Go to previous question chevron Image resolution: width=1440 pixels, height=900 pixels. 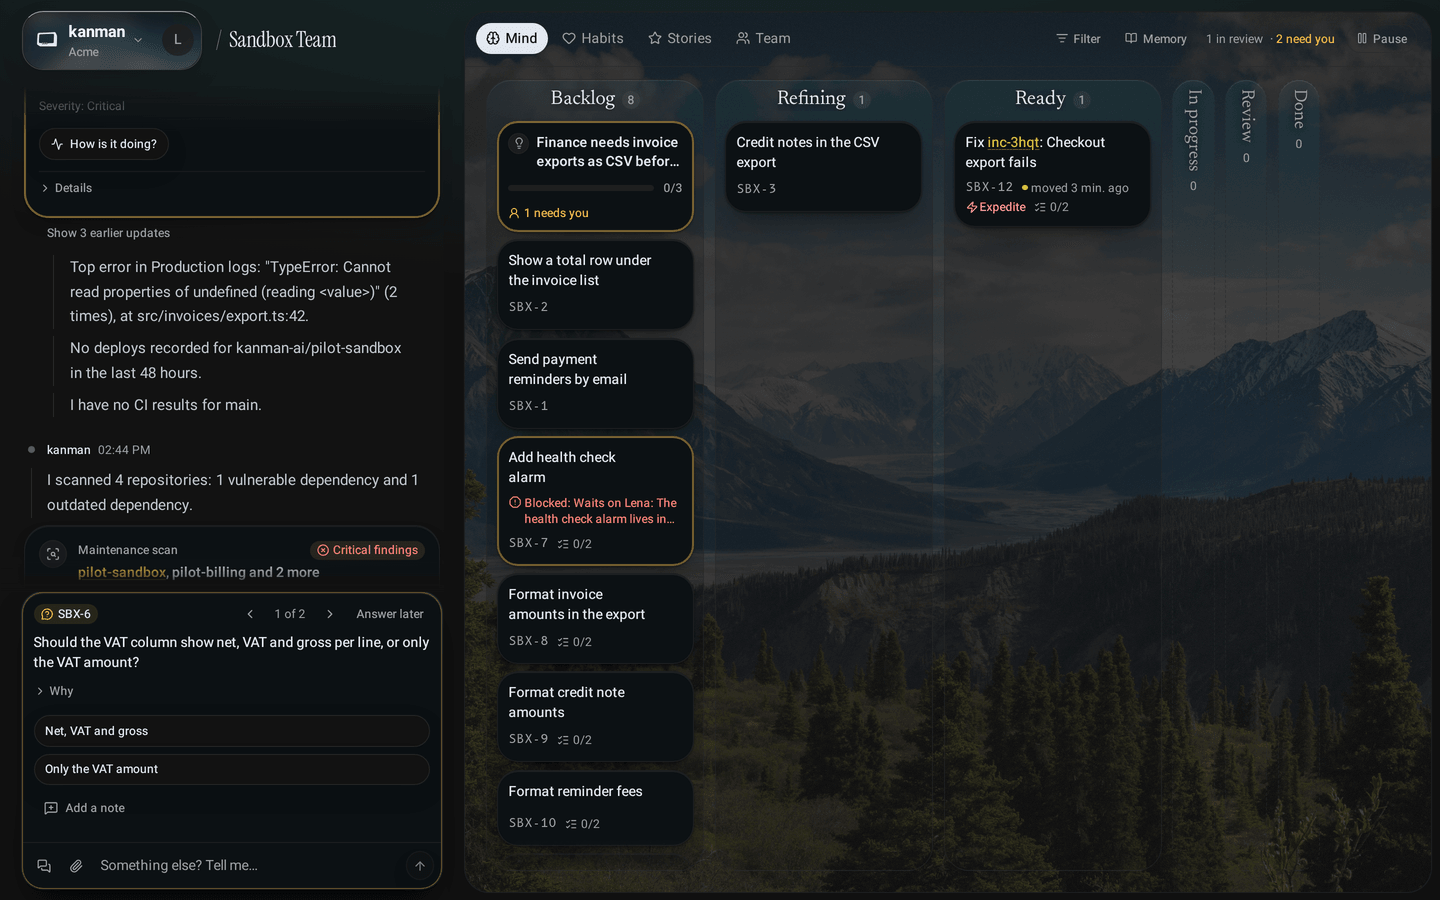pyautogui.click(x=250, y=614)
